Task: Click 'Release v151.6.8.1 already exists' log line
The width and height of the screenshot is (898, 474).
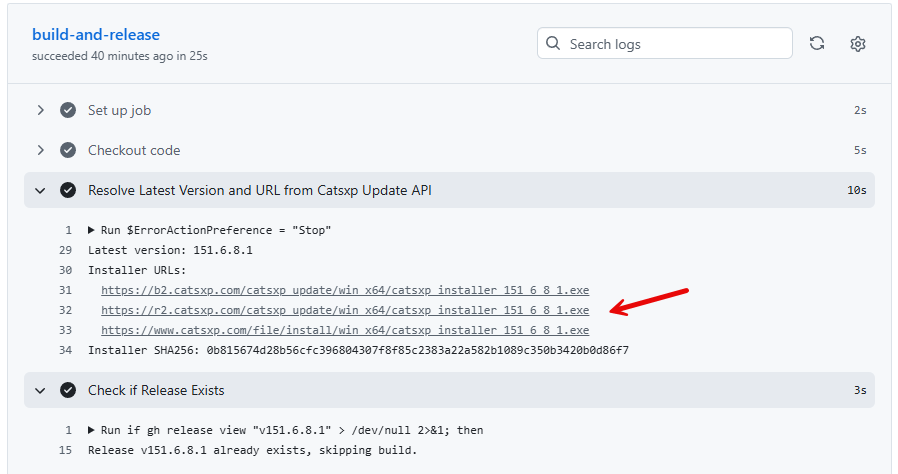Action: [253, 451]
